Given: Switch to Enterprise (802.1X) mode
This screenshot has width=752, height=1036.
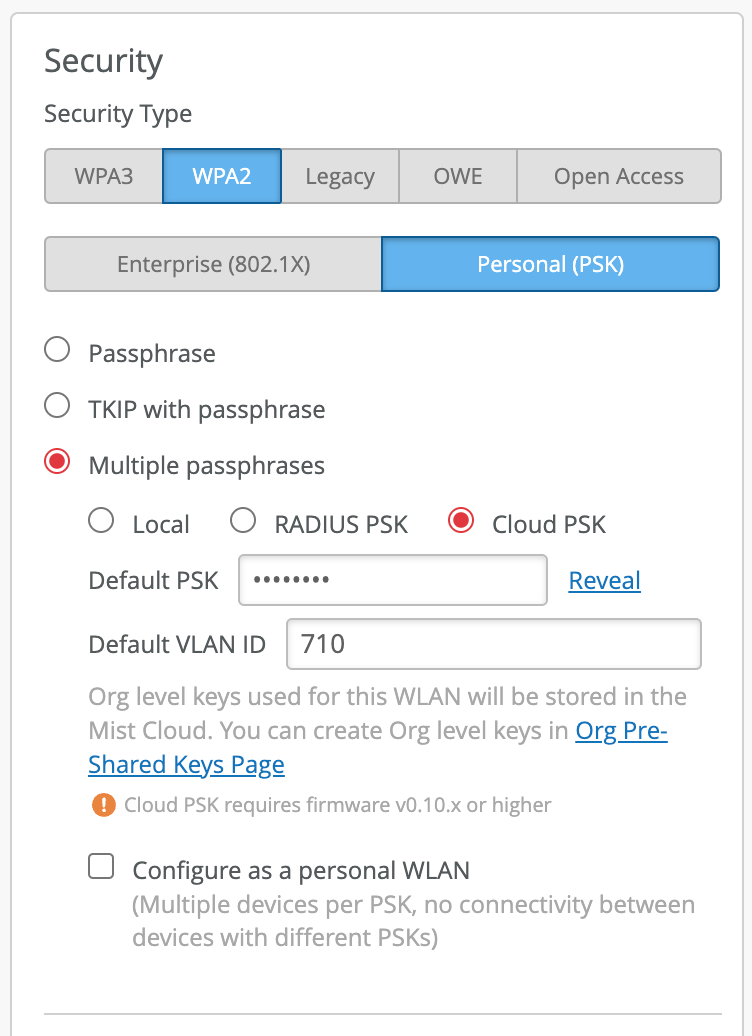Looking at the screenshot, I should 213,264.
